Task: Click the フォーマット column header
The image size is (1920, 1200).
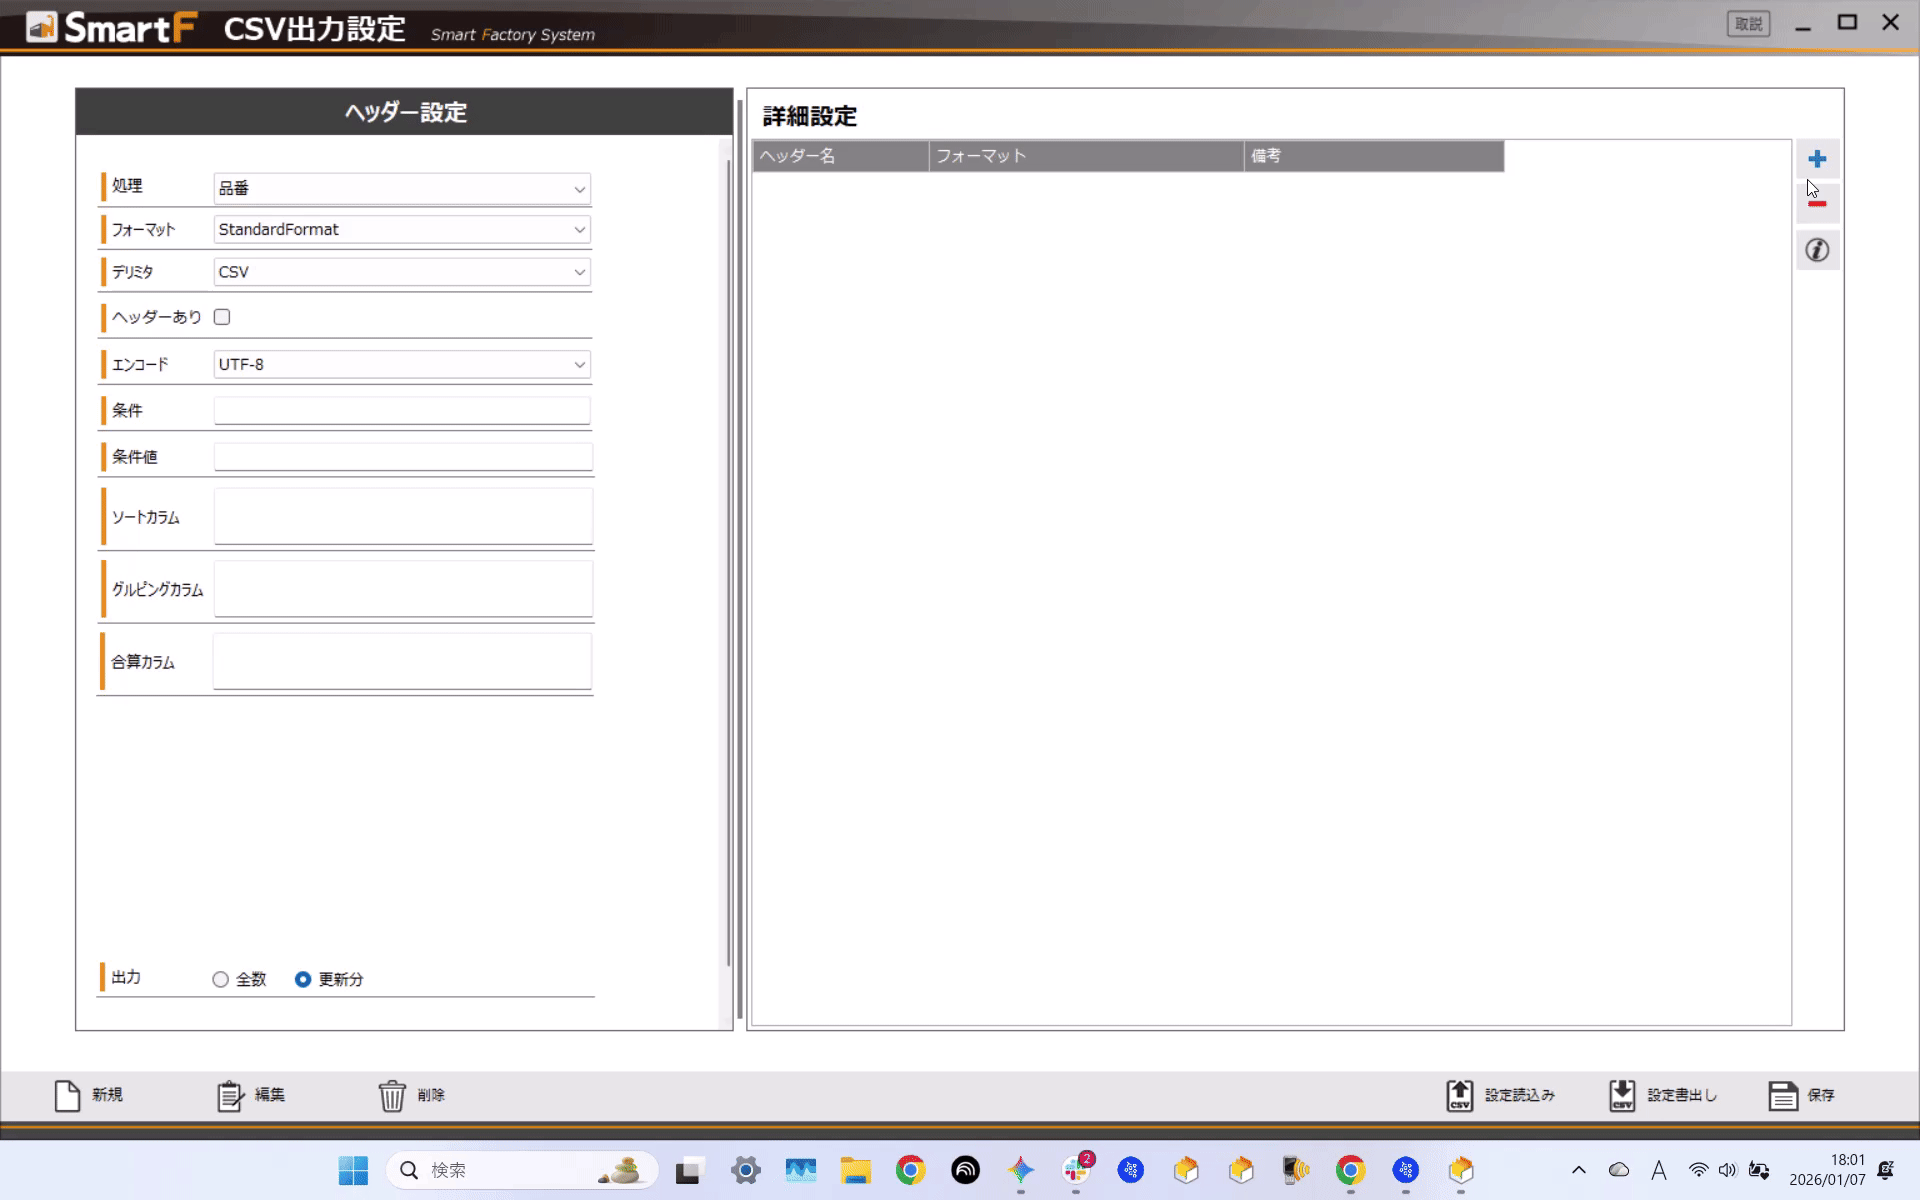Action: (1085, 156)
